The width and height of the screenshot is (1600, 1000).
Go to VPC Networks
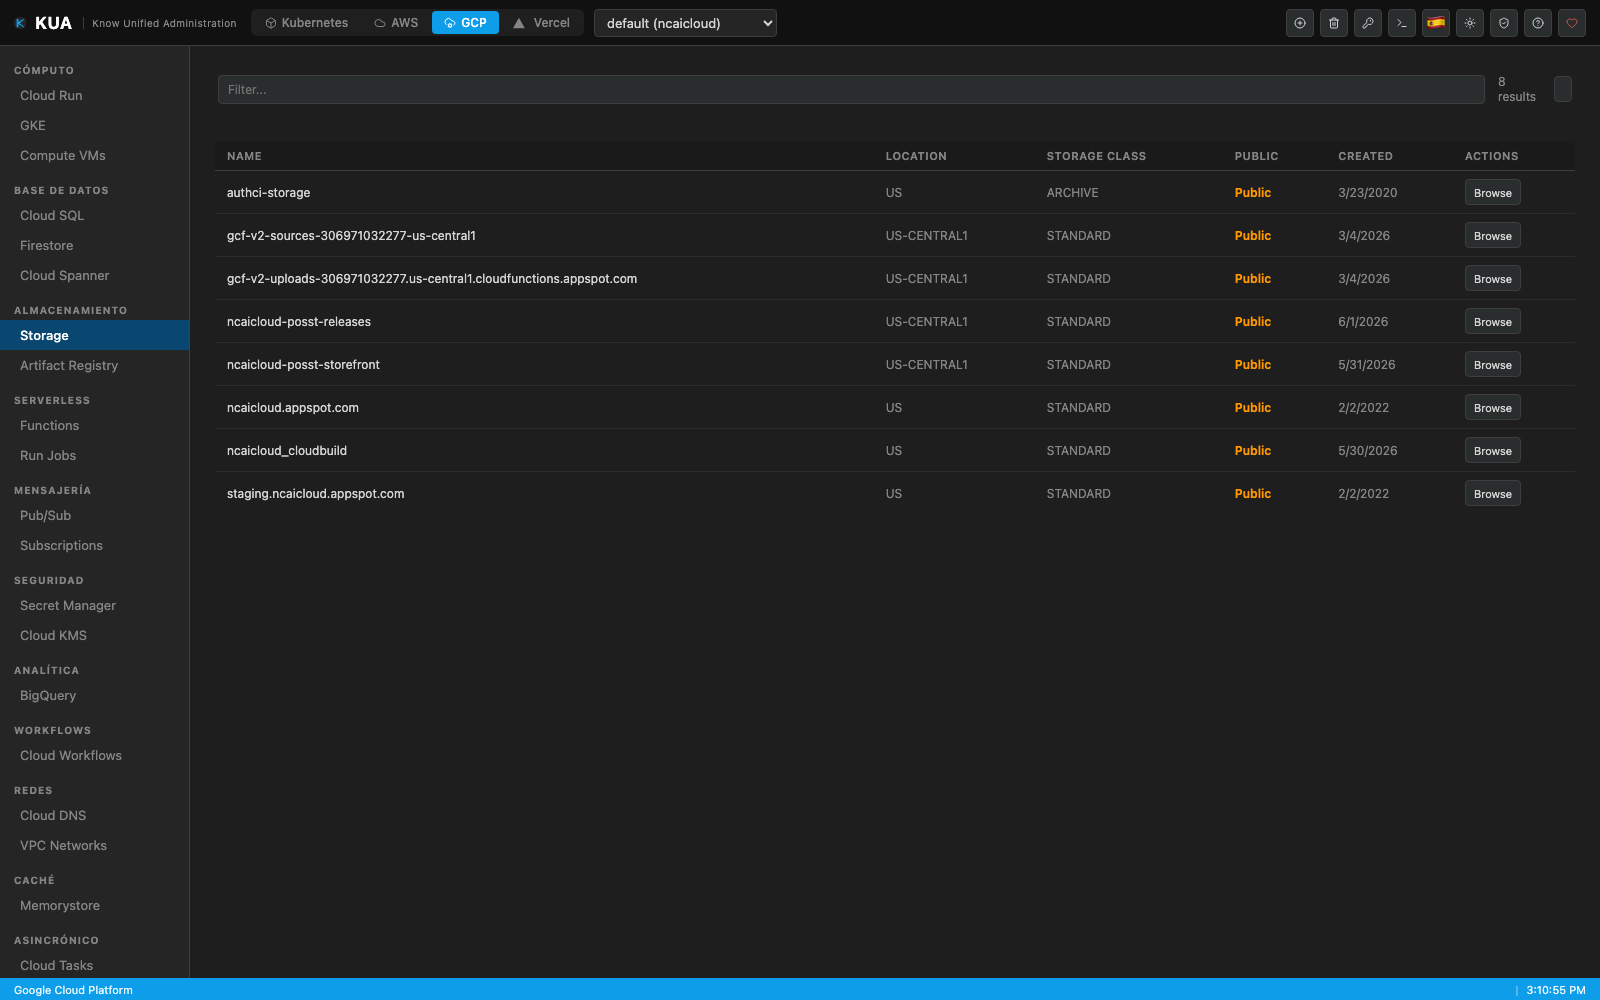coord(94,846)
